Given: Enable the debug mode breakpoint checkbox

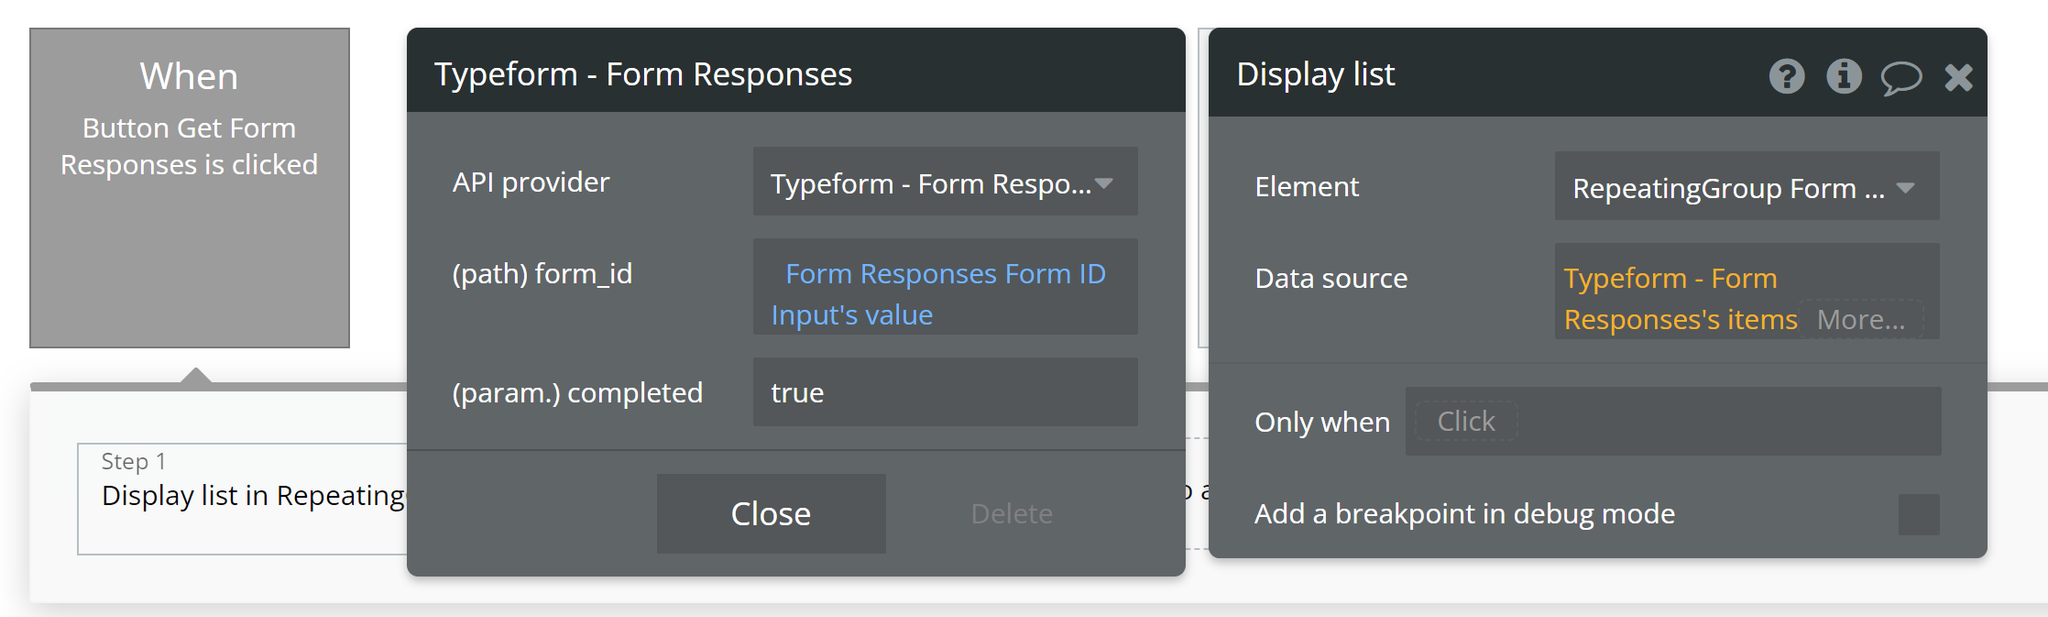Looking at the screenshot, I should coord(1919,514).
